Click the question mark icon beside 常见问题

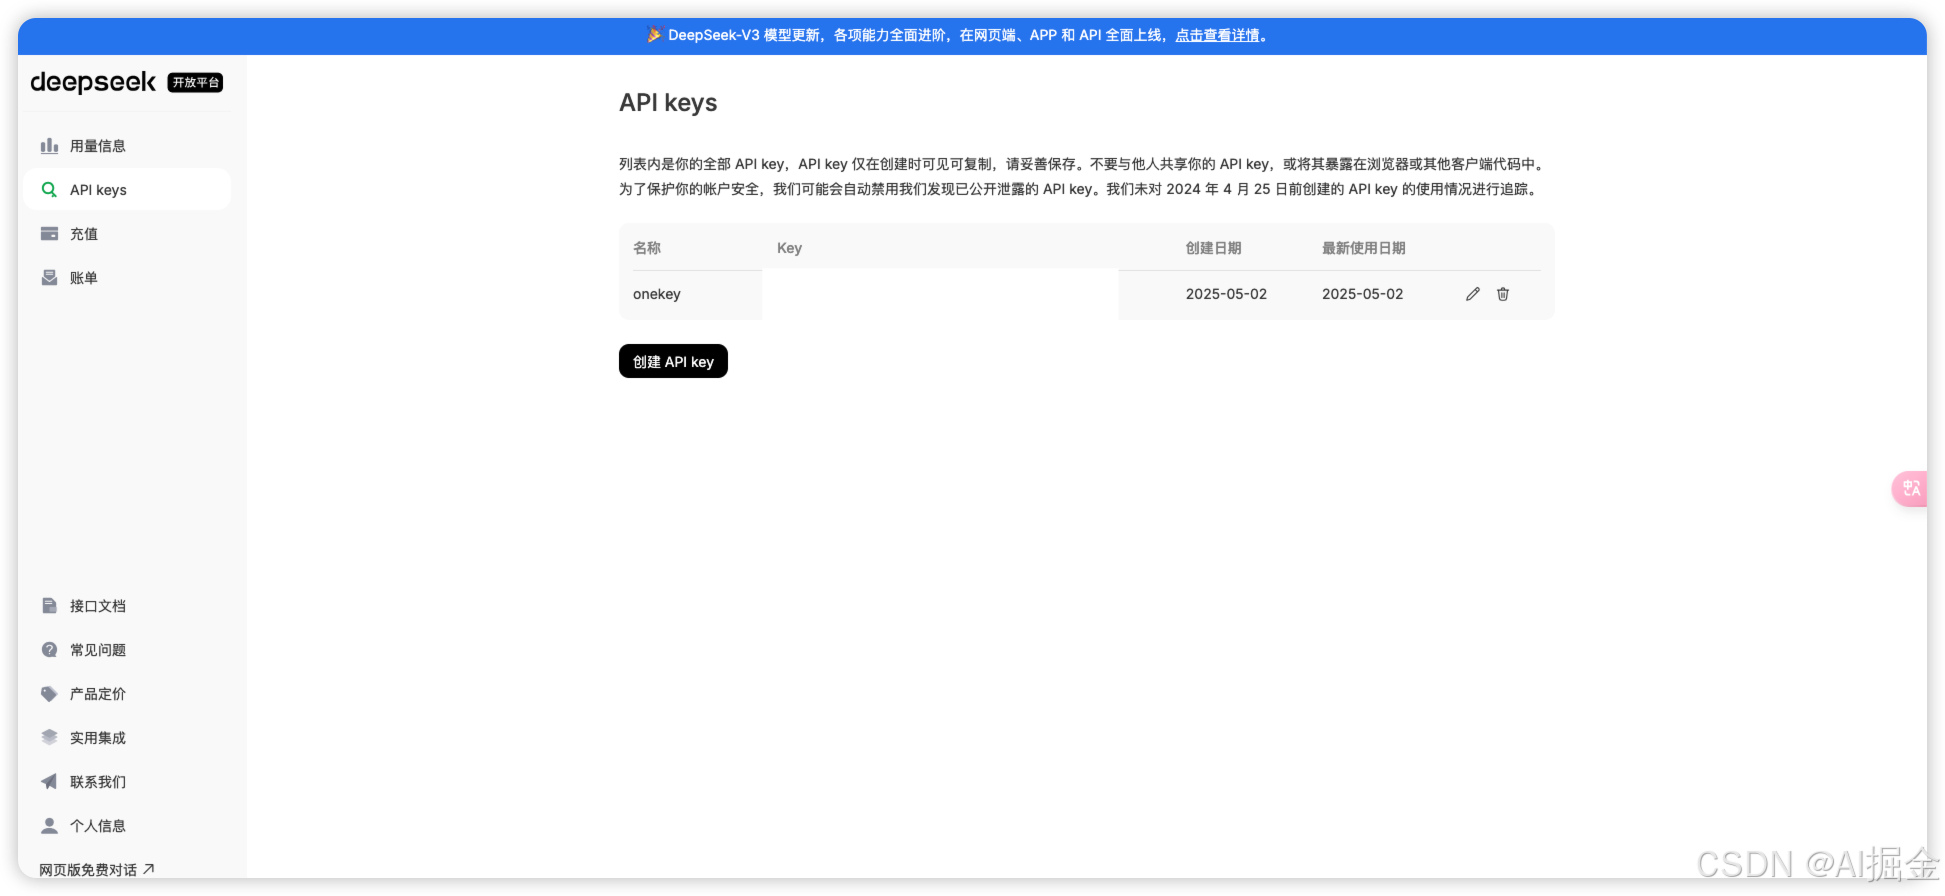click(49, 650)
